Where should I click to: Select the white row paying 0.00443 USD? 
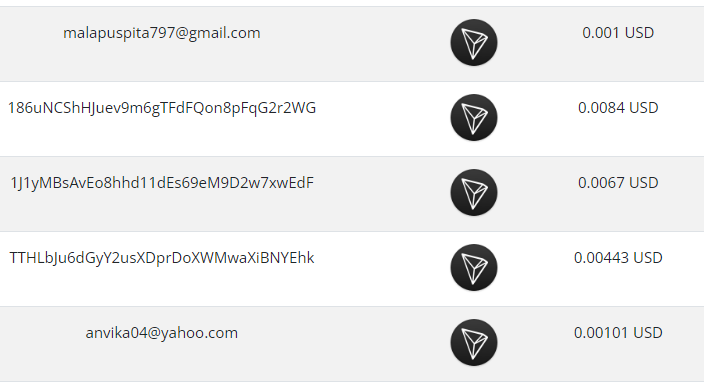pos(352,269)
